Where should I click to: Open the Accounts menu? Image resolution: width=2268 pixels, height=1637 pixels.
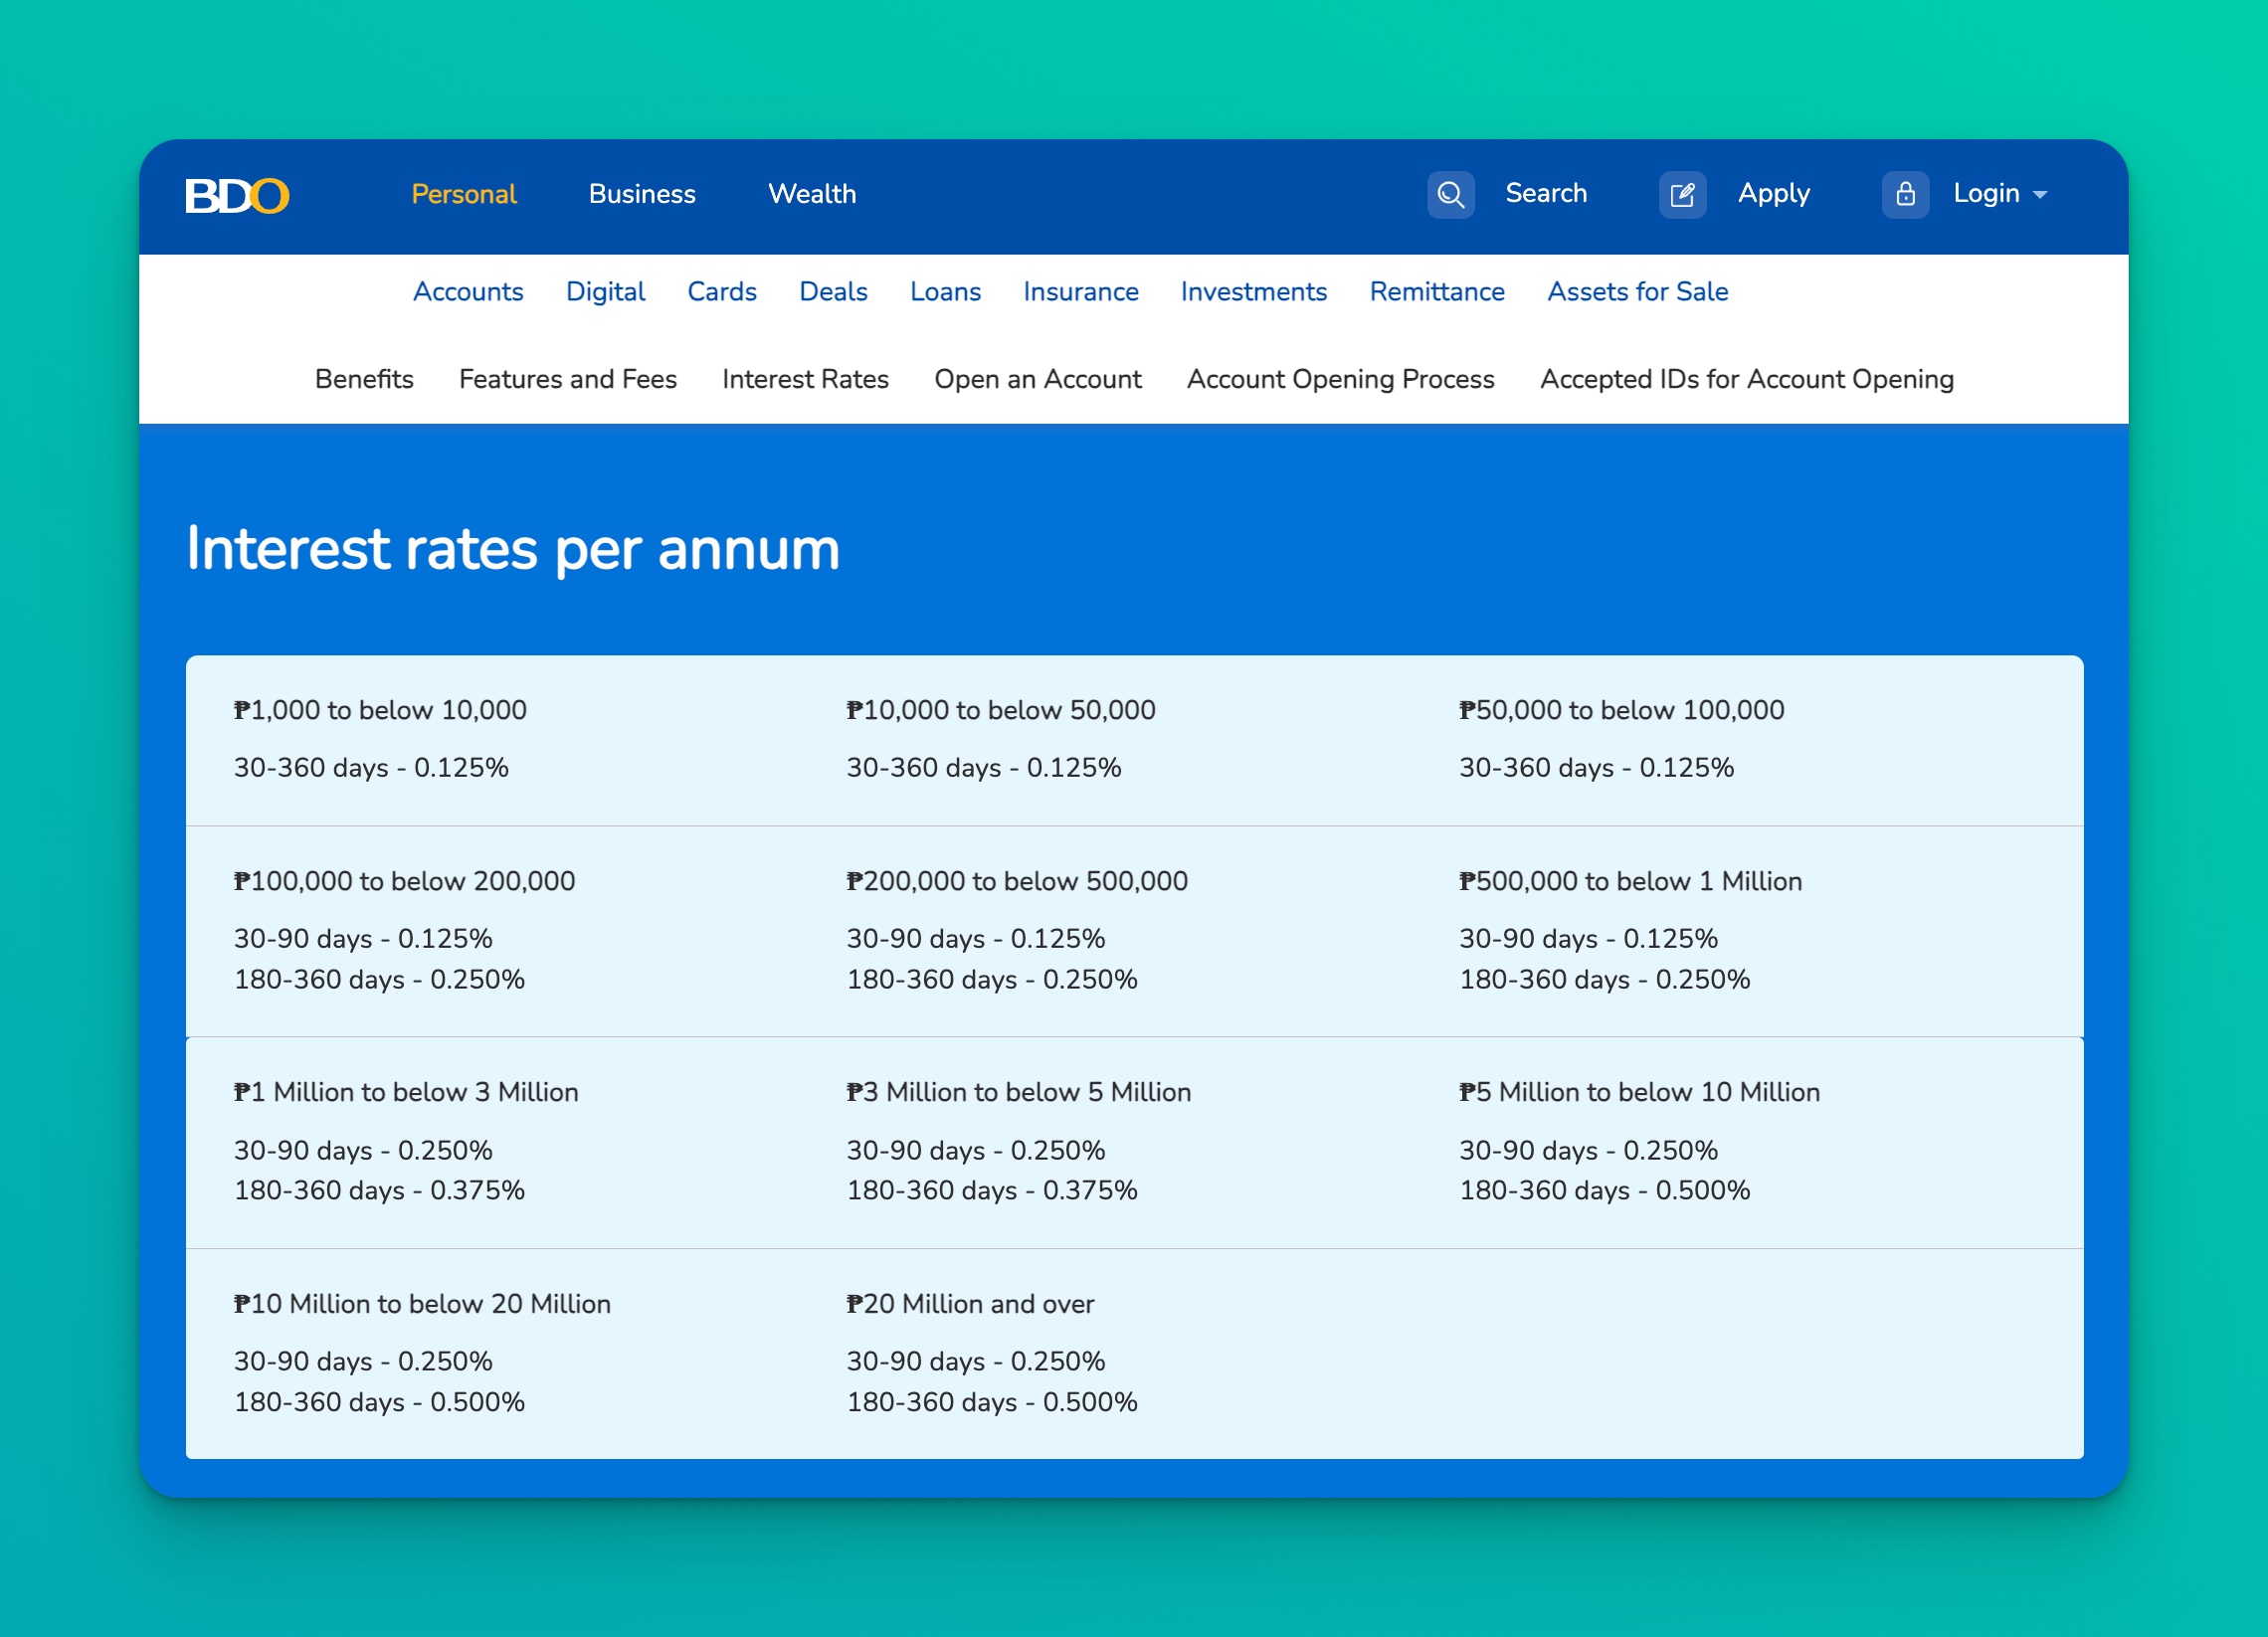[x=468, y=292]
